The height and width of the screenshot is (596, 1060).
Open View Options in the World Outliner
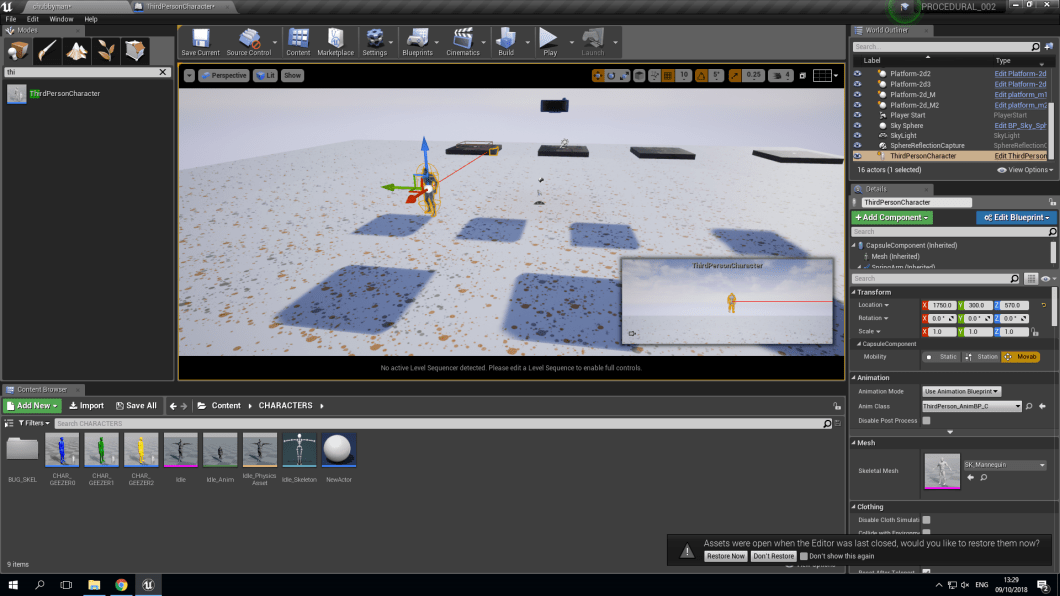[x=1023, y=168]
